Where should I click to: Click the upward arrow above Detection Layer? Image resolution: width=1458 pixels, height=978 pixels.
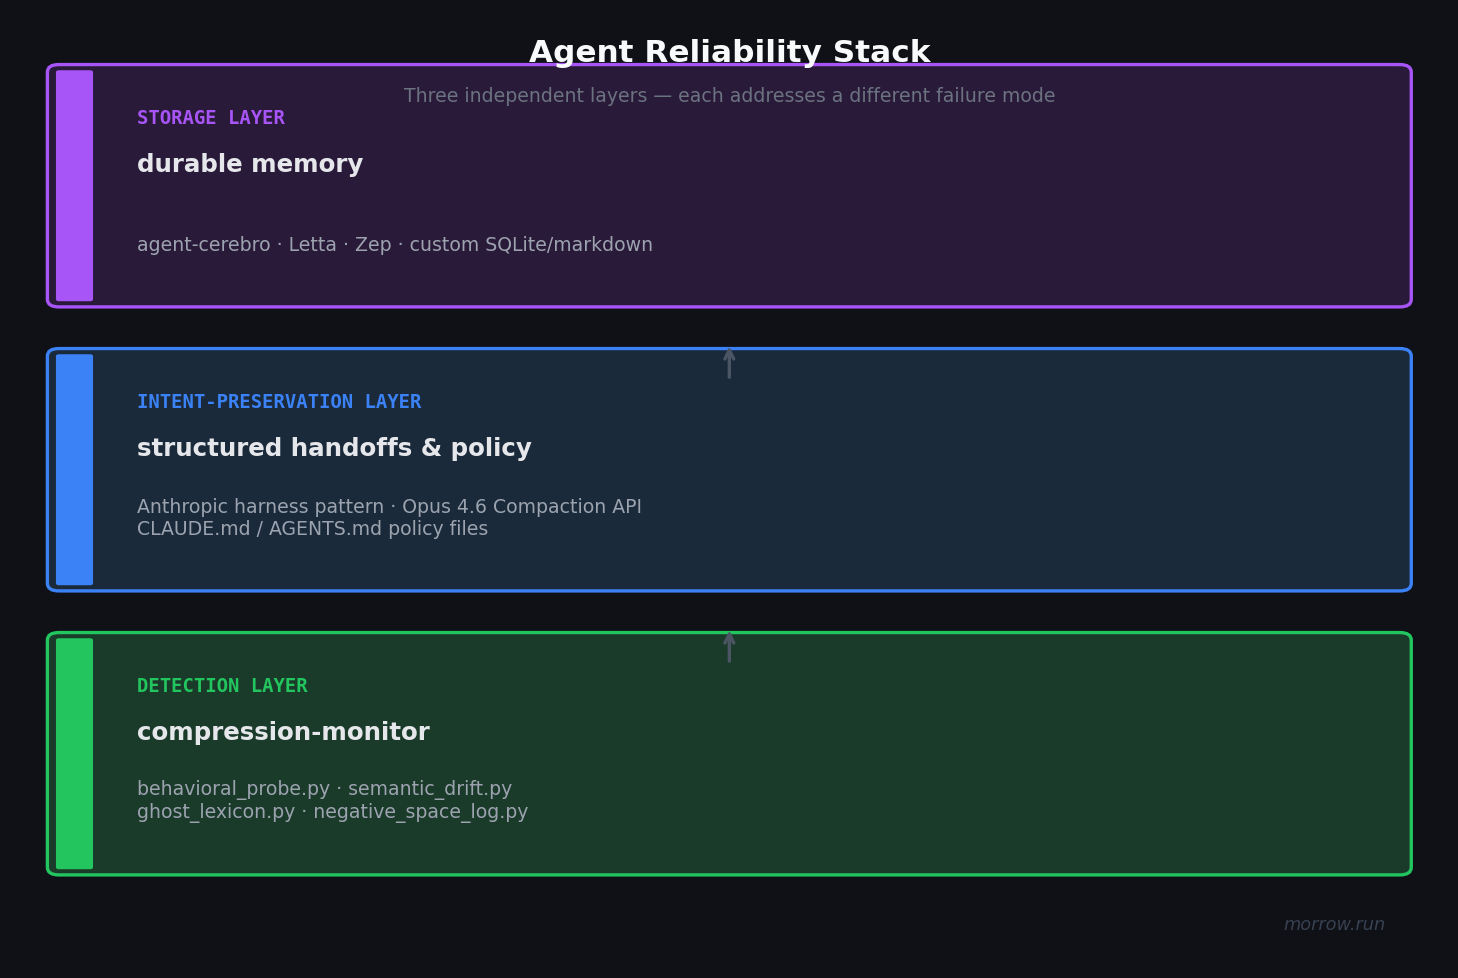click(729, 648)
